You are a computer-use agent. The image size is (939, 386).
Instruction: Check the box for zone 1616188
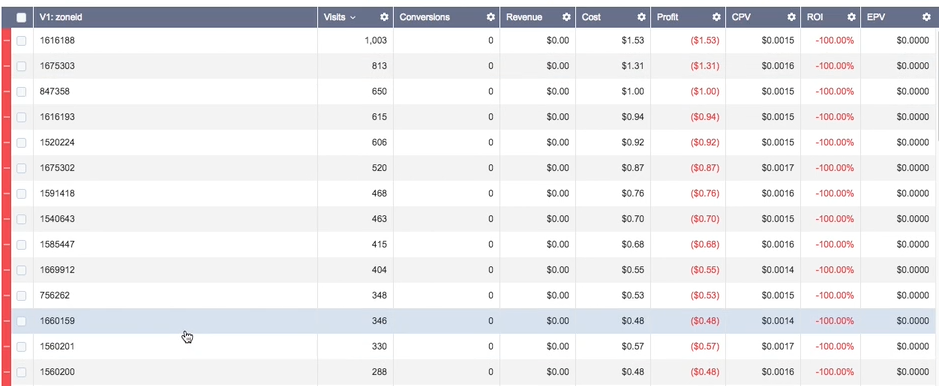pyautogui.click(x=22, y=41)
